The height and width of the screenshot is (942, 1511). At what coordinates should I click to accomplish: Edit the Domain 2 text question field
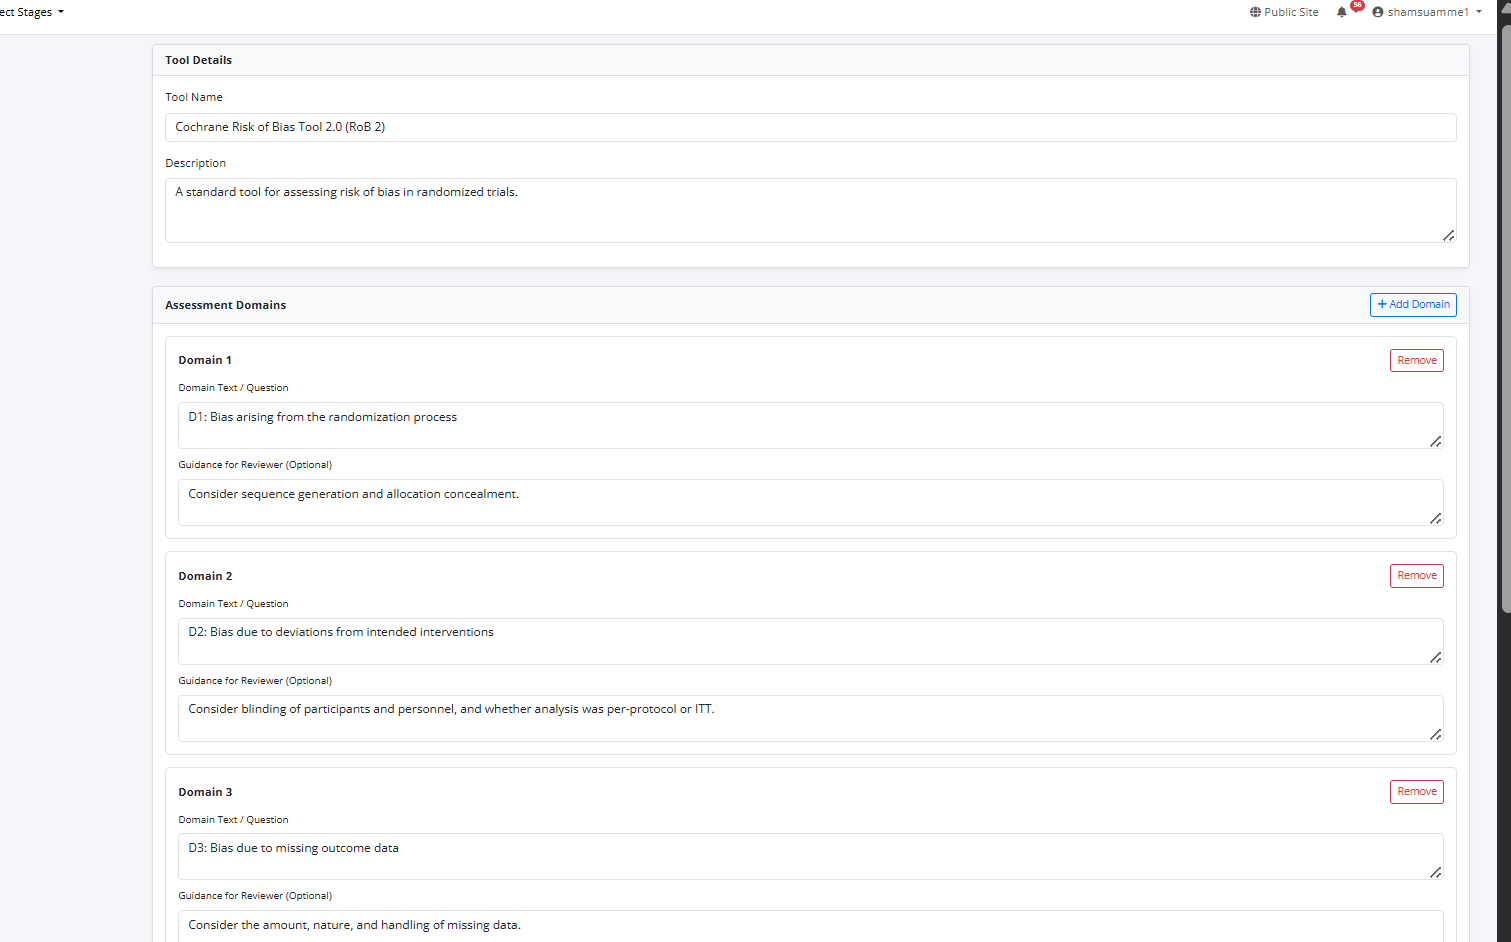click(810, 641)
